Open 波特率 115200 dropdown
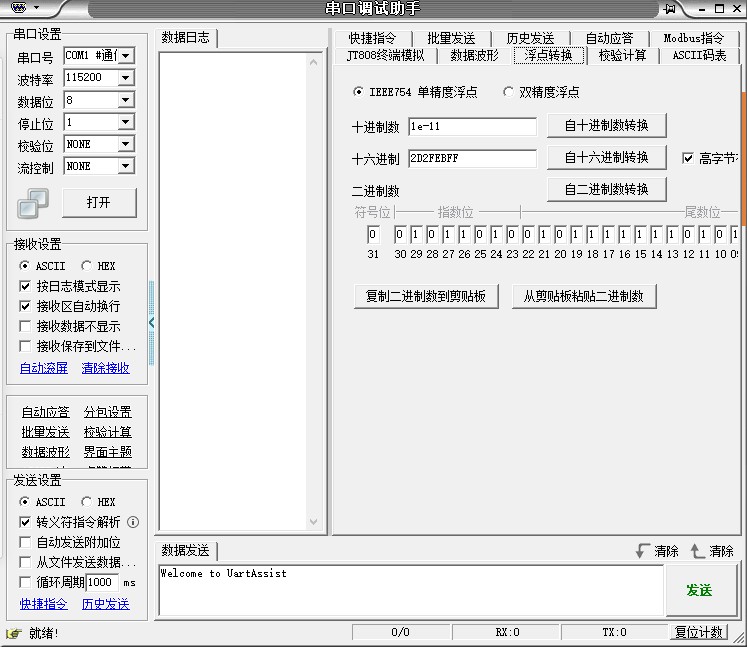Viewport: 747px width, 647px height. tap(125, 78)
